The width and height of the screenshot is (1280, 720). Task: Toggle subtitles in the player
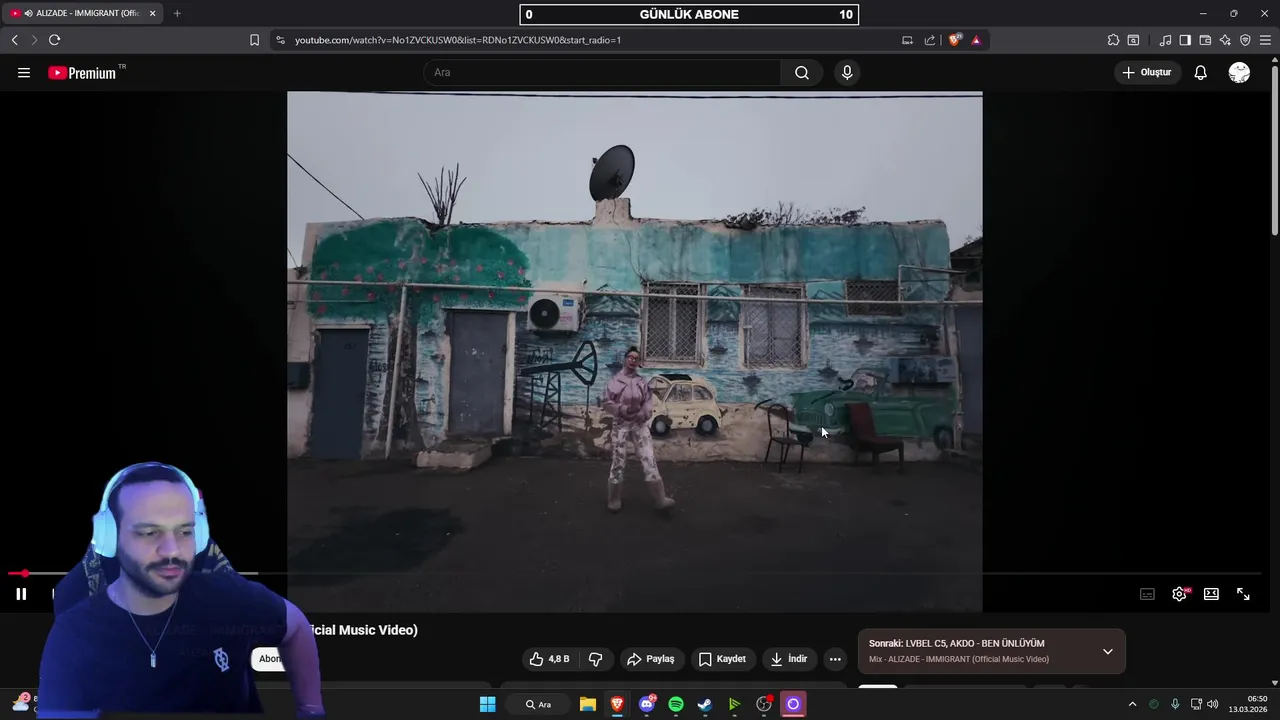[1148, 594]
